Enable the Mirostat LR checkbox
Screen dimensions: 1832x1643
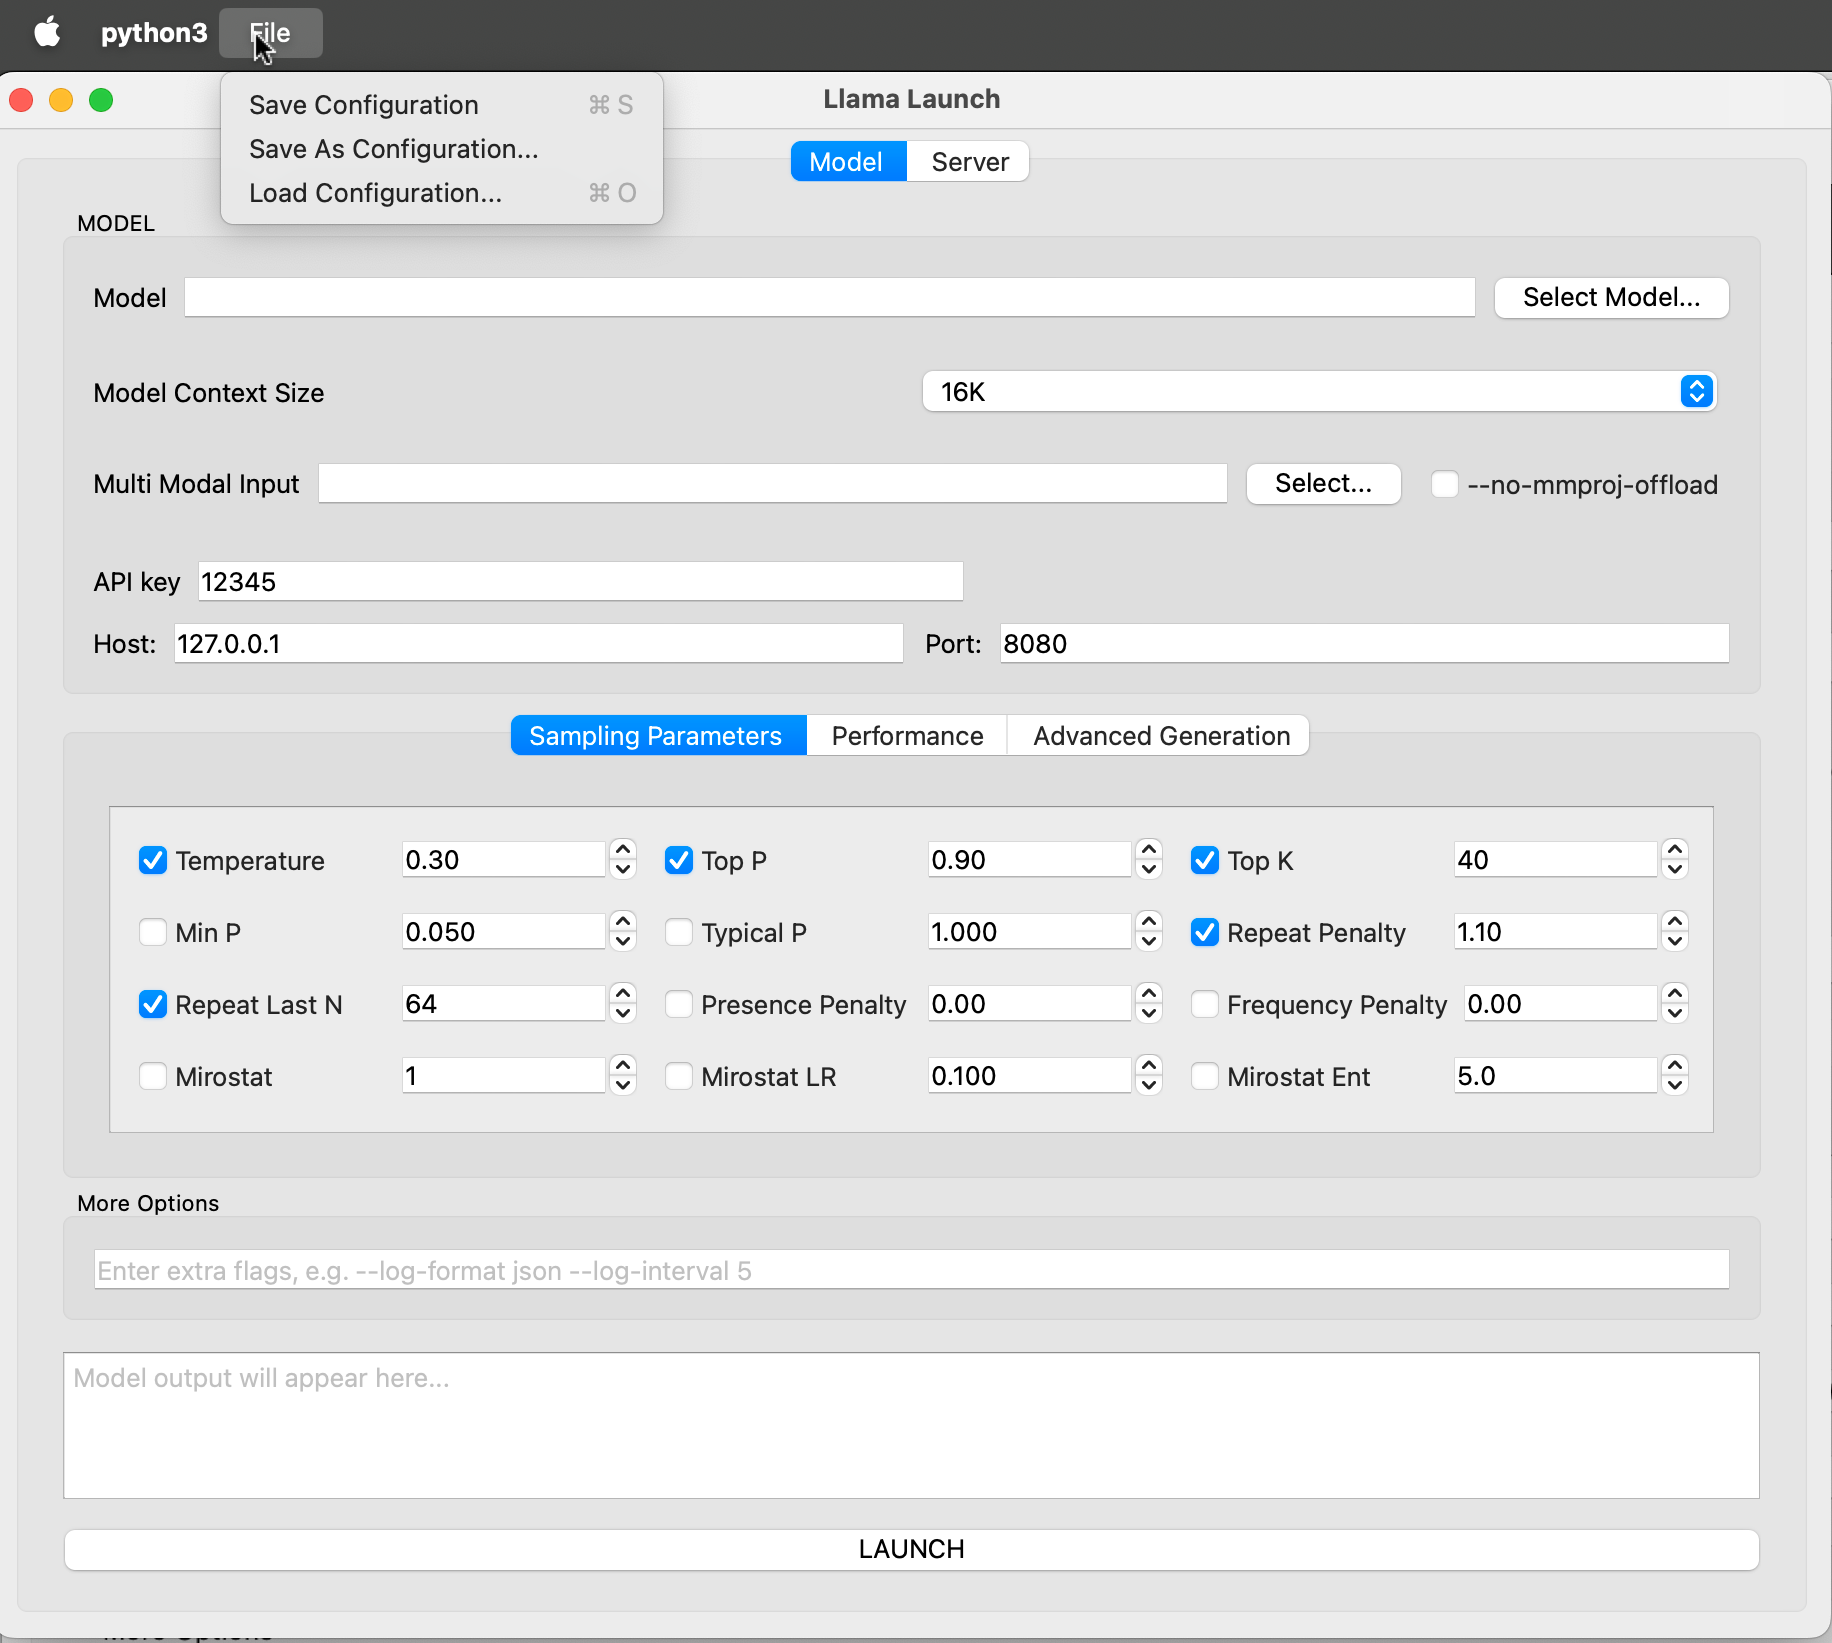[679, 1076]
